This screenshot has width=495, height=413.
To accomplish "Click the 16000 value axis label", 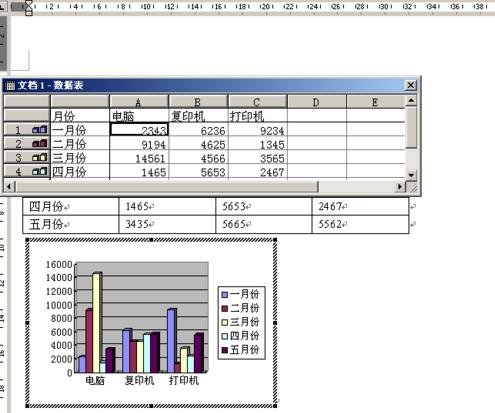I will coord(59,264).
